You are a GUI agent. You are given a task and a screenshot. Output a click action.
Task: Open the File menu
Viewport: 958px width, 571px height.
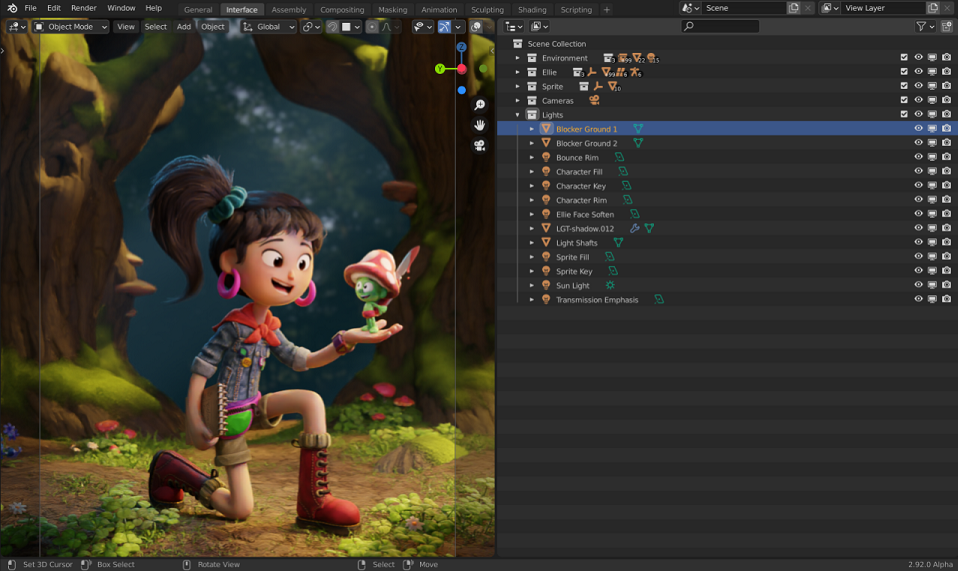point(31,9)
